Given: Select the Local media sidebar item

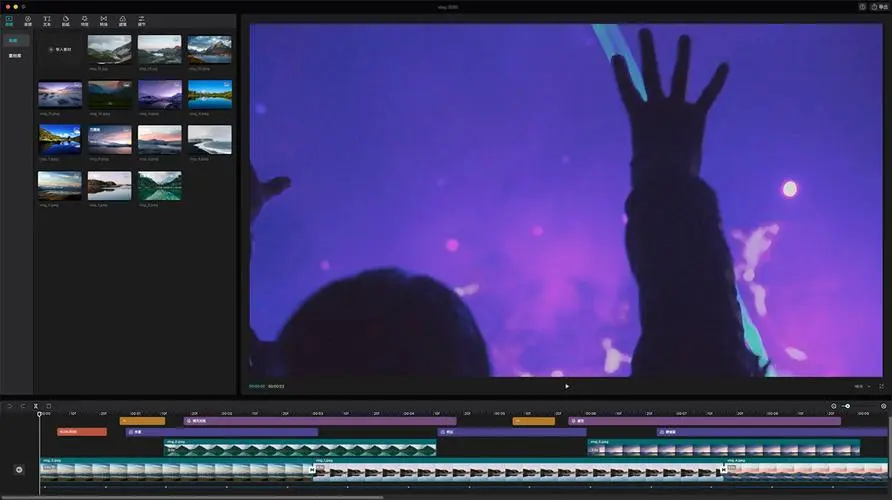Looking at the screenshot, I should point(15,41).
